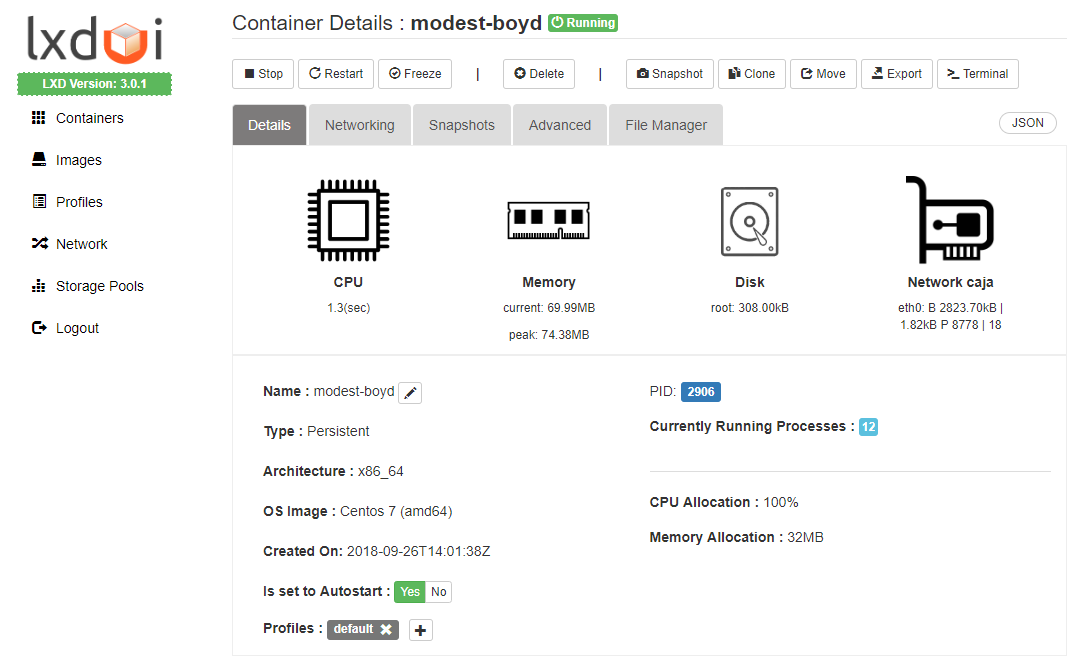The height and width of the screenshot is (667, 1082).
Task: Click the eth0 network statistics text
Action: [950, 316]
